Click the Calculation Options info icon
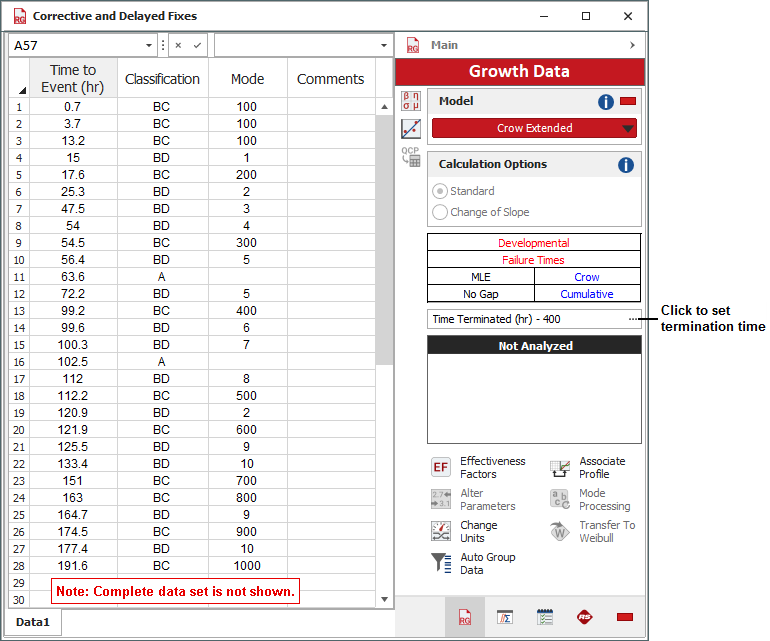770x641 pixels. pos(626,165)
